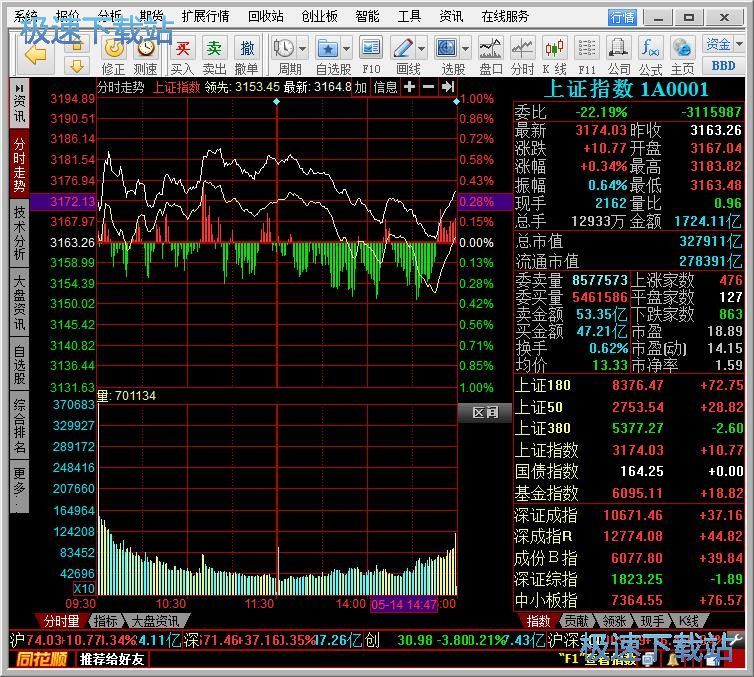Viewport: 754px width, 677px height.
Task: Open the F10 company data icon
Action: point(371,54)
